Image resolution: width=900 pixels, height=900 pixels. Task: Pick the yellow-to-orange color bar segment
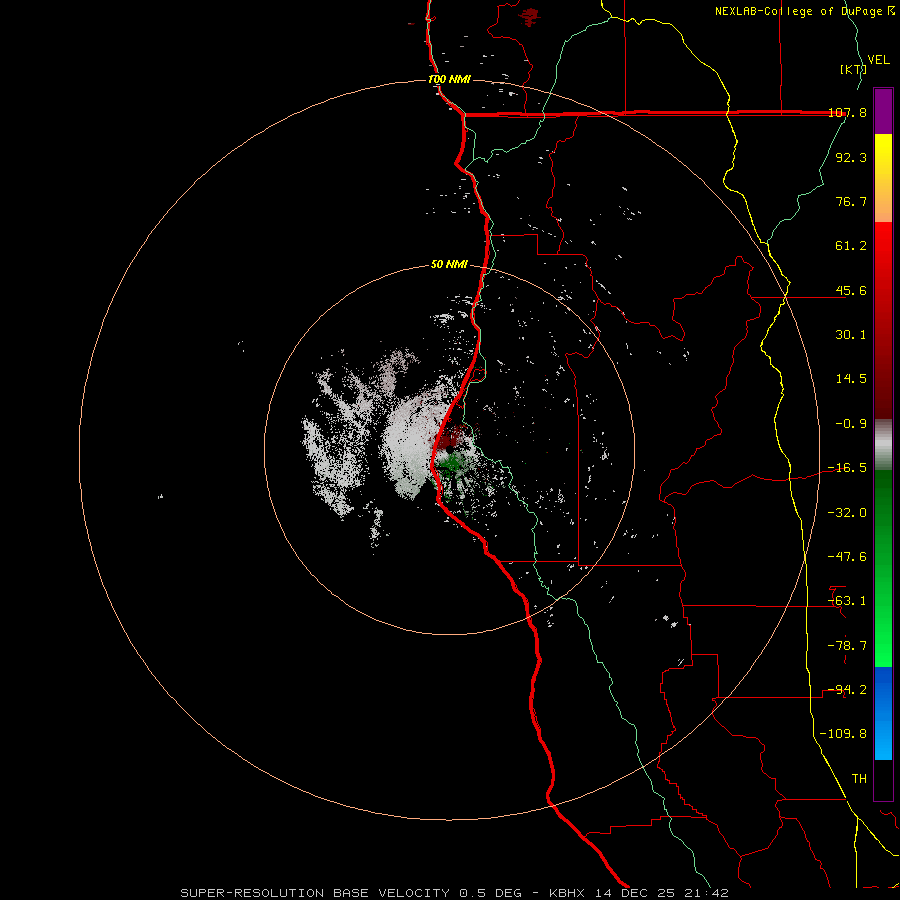click(883, 178)
